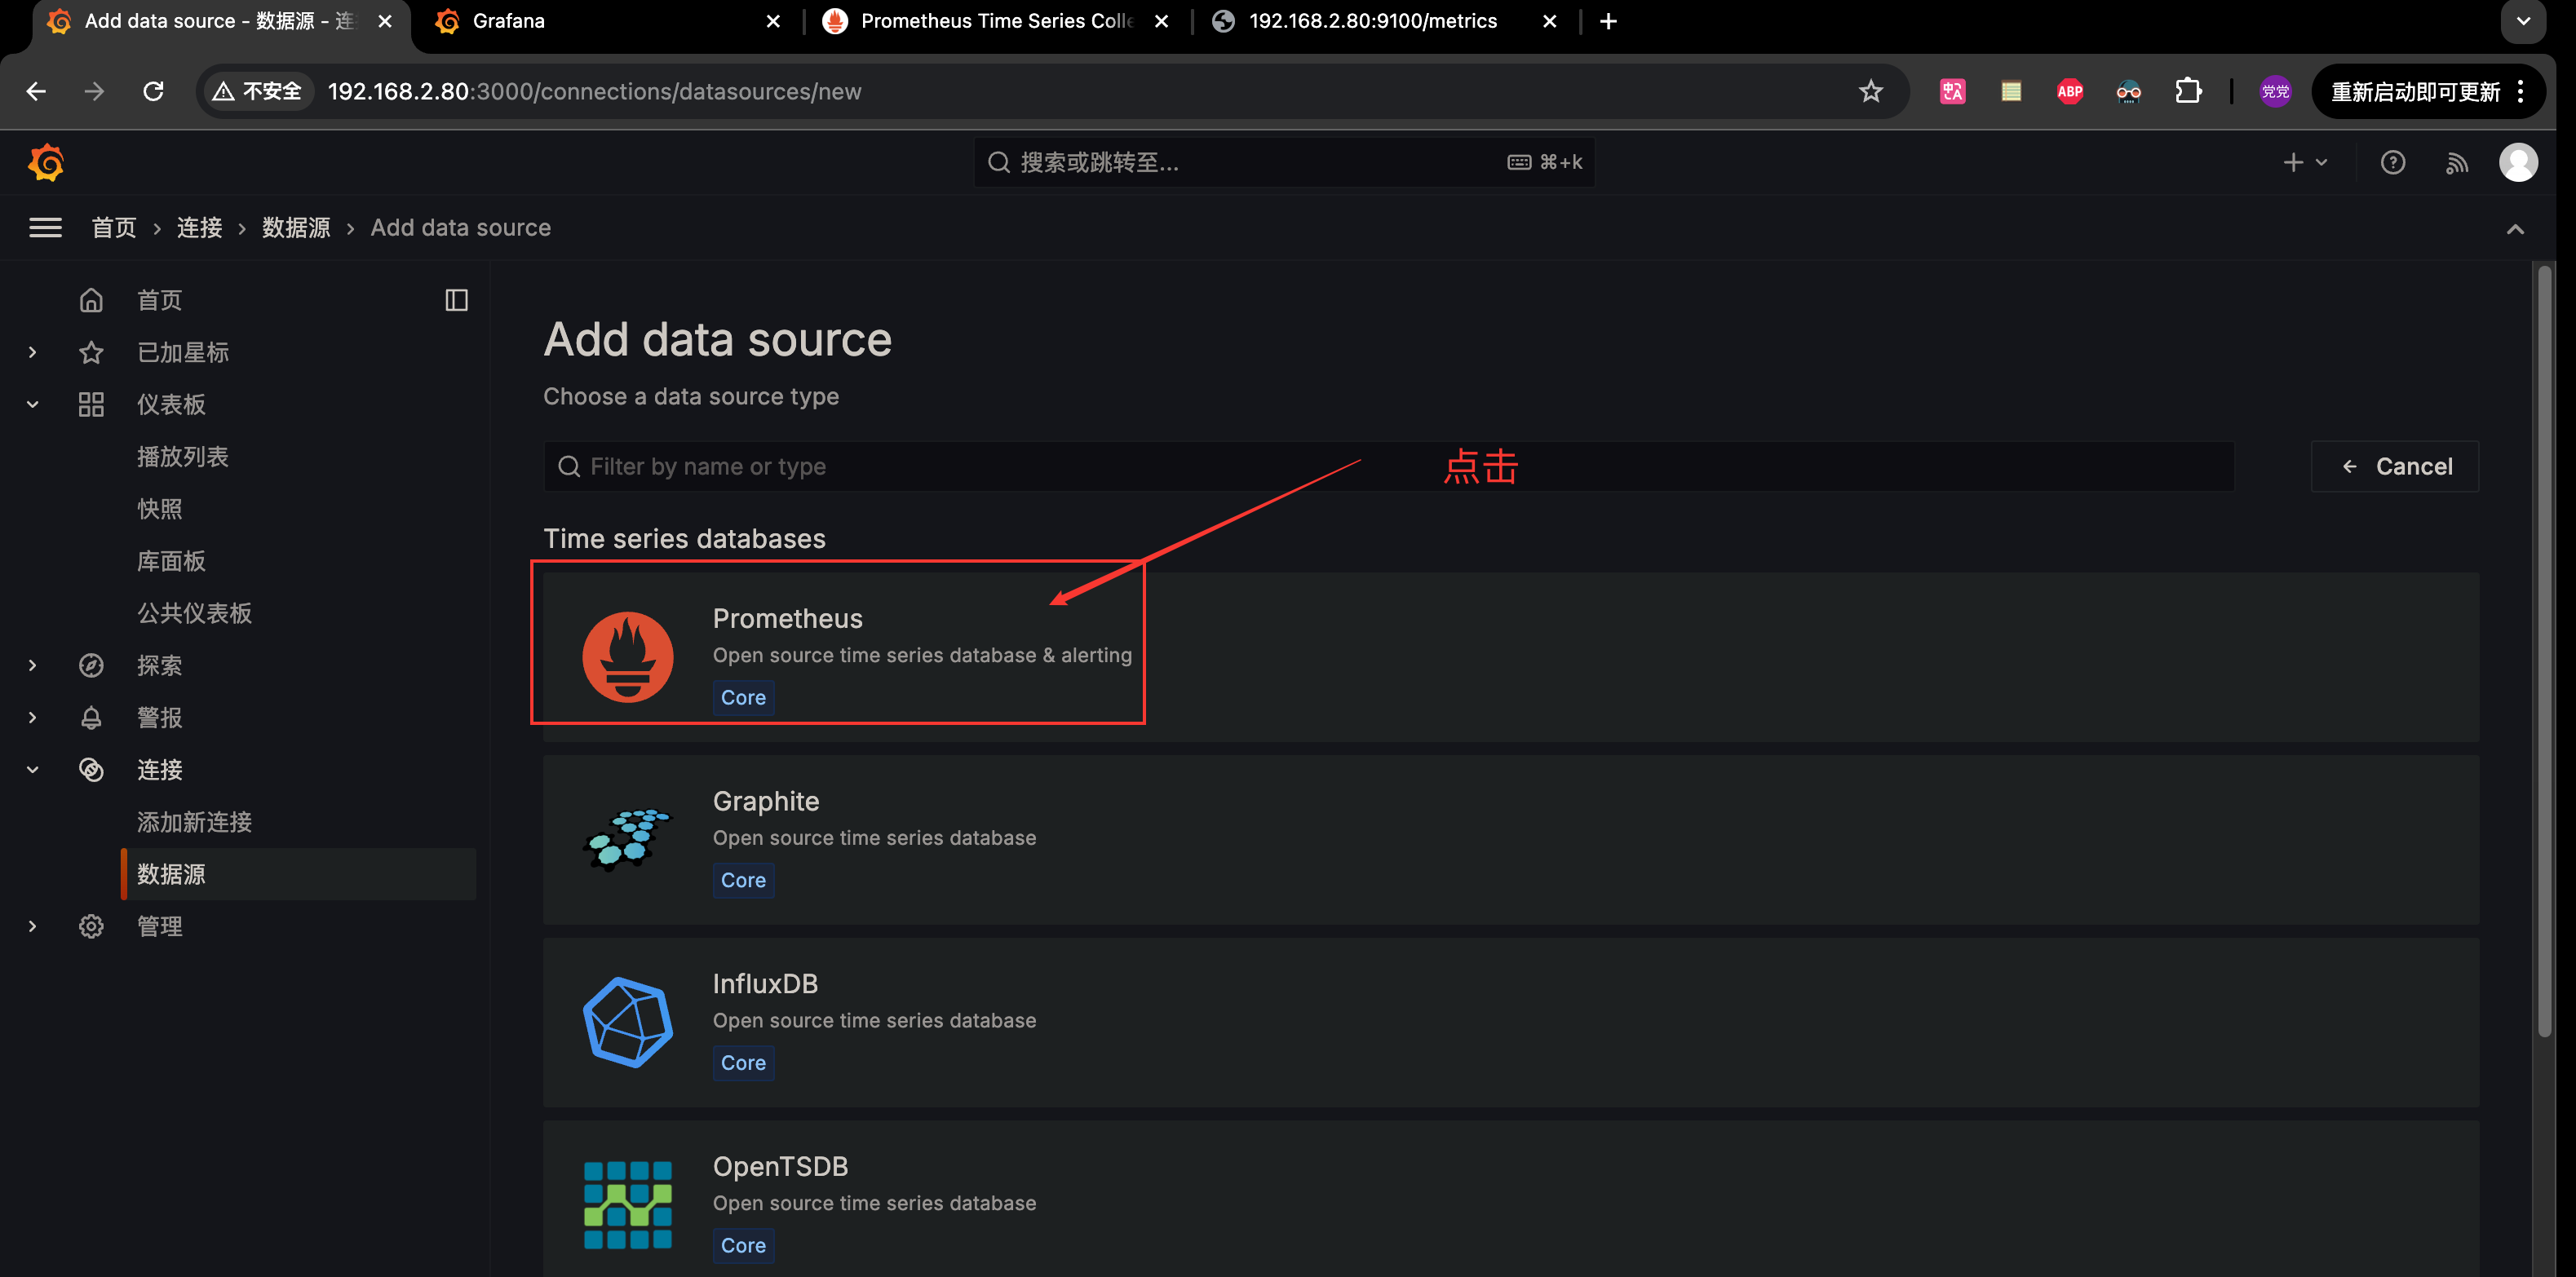The image size is (2576, 1277).
Task: Undock the sidebar menu panel icon
Action: coord(456,300)
